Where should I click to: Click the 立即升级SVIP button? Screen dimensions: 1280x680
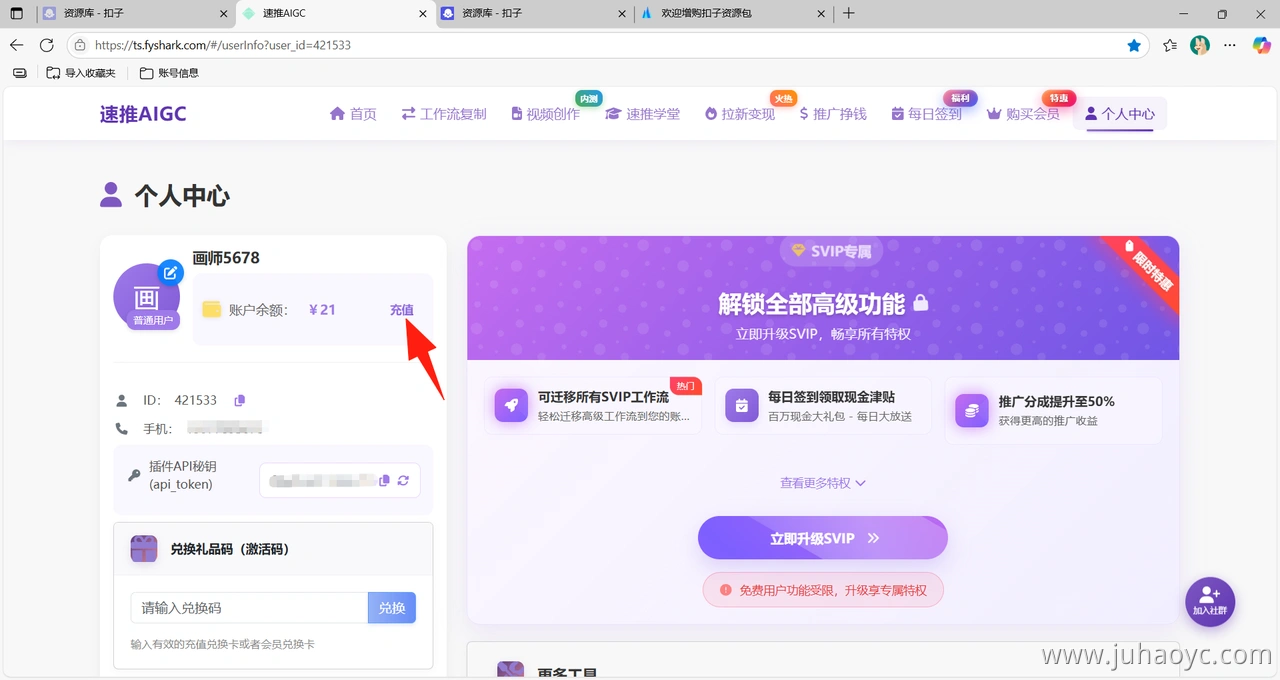(x=823, y=538)
